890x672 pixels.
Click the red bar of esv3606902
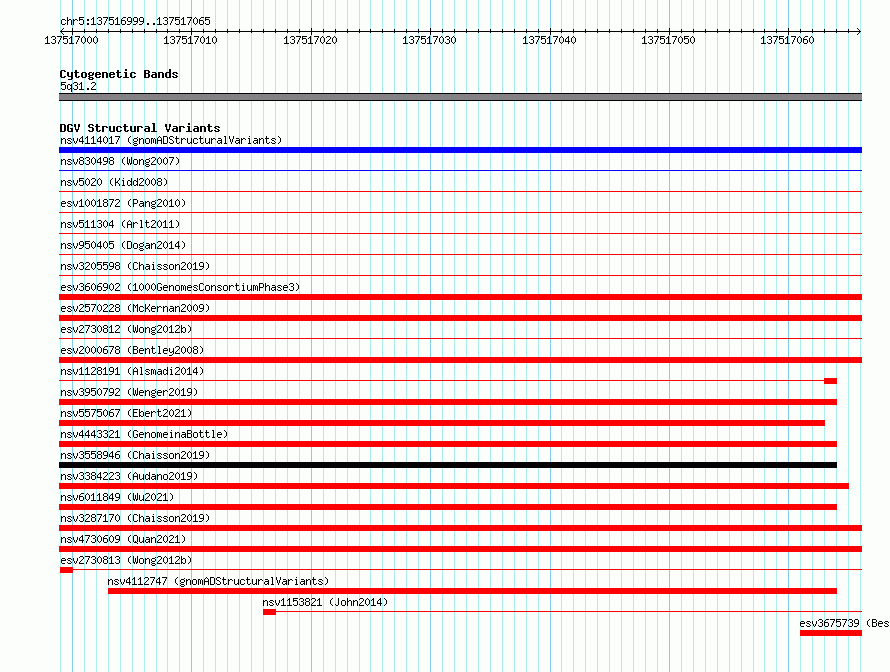click(460, 297)
